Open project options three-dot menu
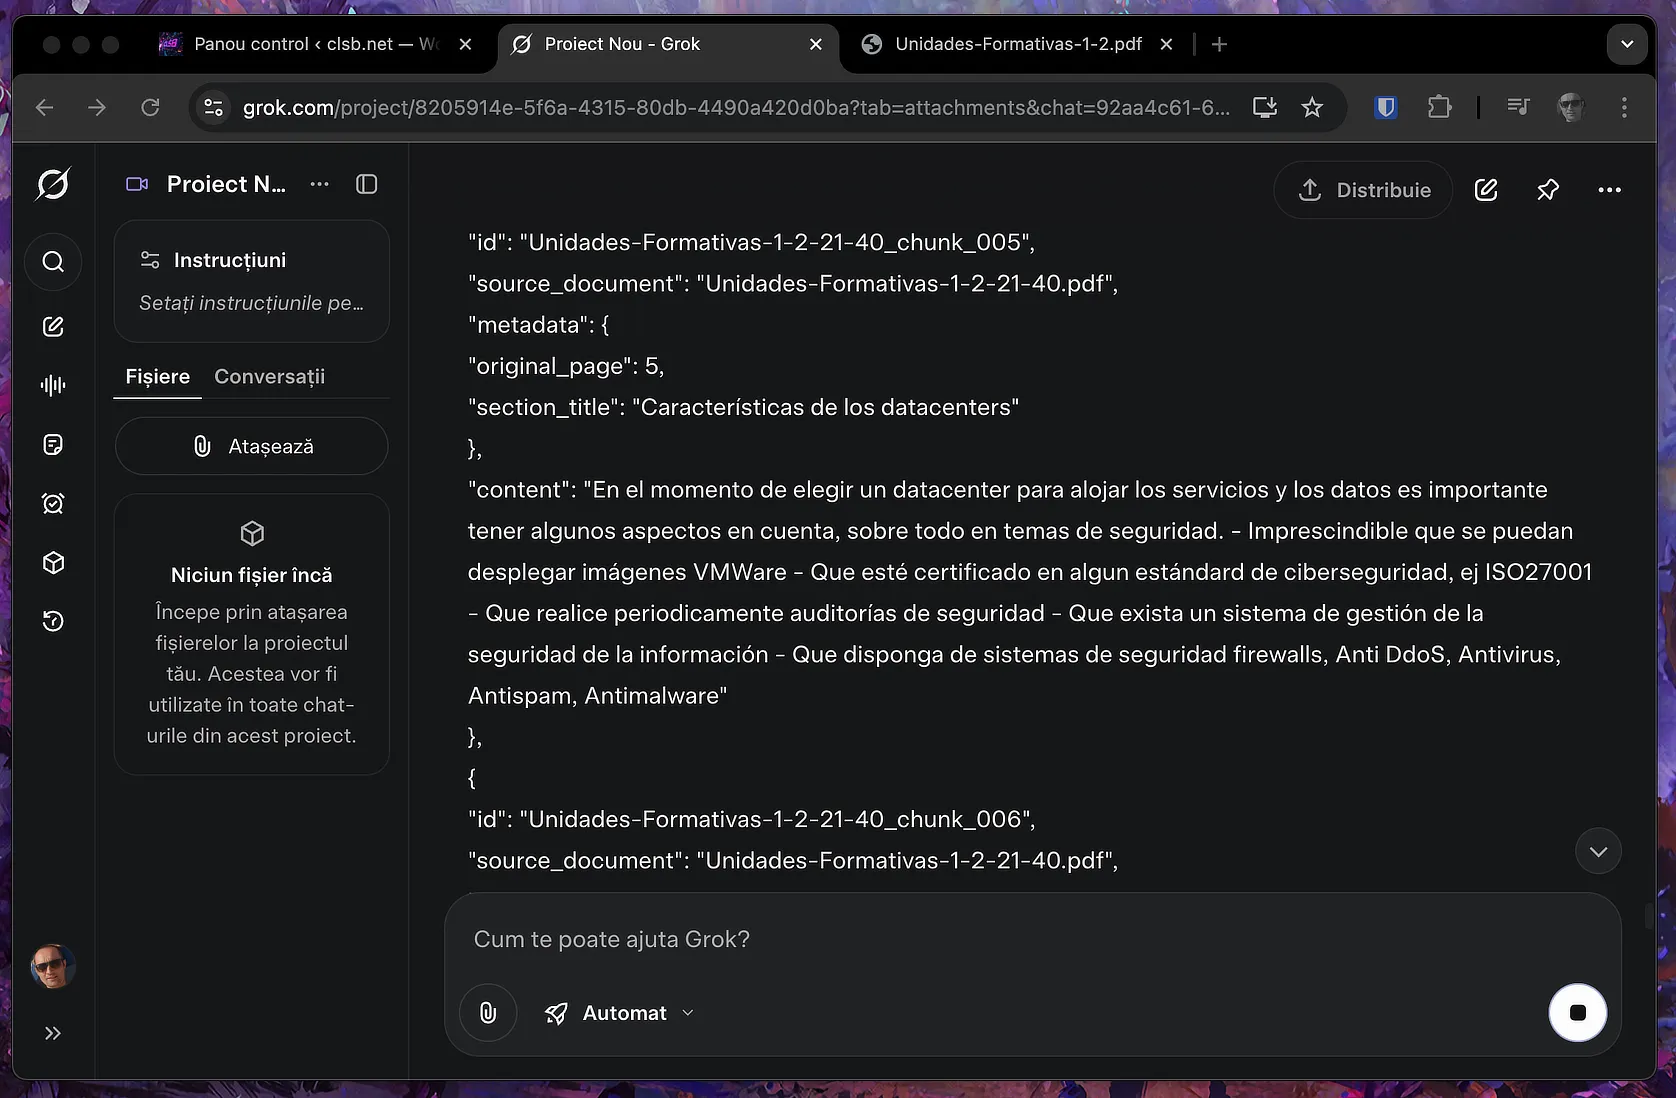Image resolution: width=1676 pixels, height=1098 pixels. pos(319,184)
